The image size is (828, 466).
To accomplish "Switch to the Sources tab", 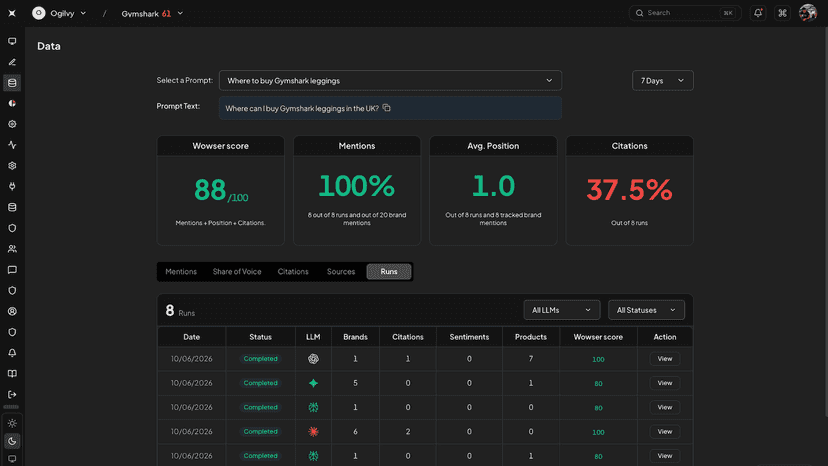I will click(341, 272).
